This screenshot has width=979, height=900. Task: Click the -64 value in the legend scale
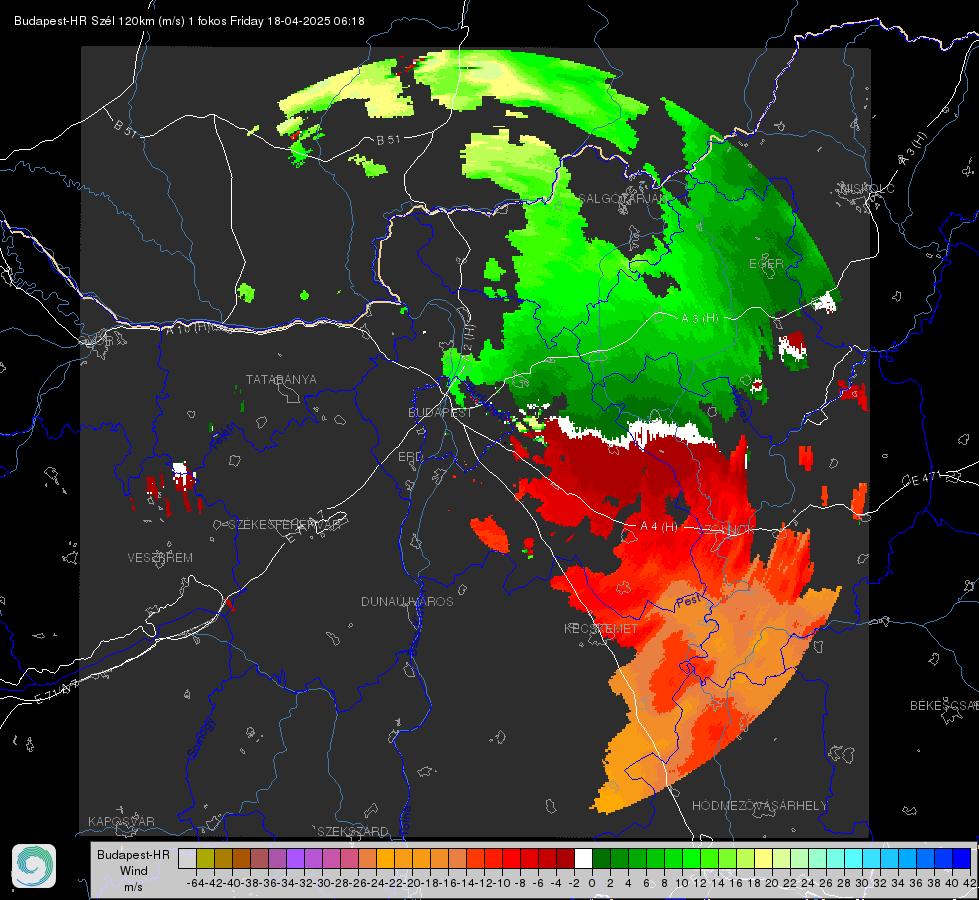(195, 883)
